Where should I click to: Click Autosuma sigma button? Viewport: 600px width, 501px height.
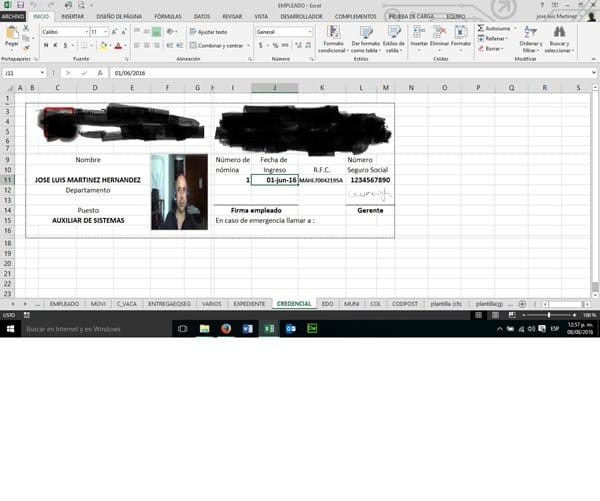pyautogui.click(x=493, y=28)
